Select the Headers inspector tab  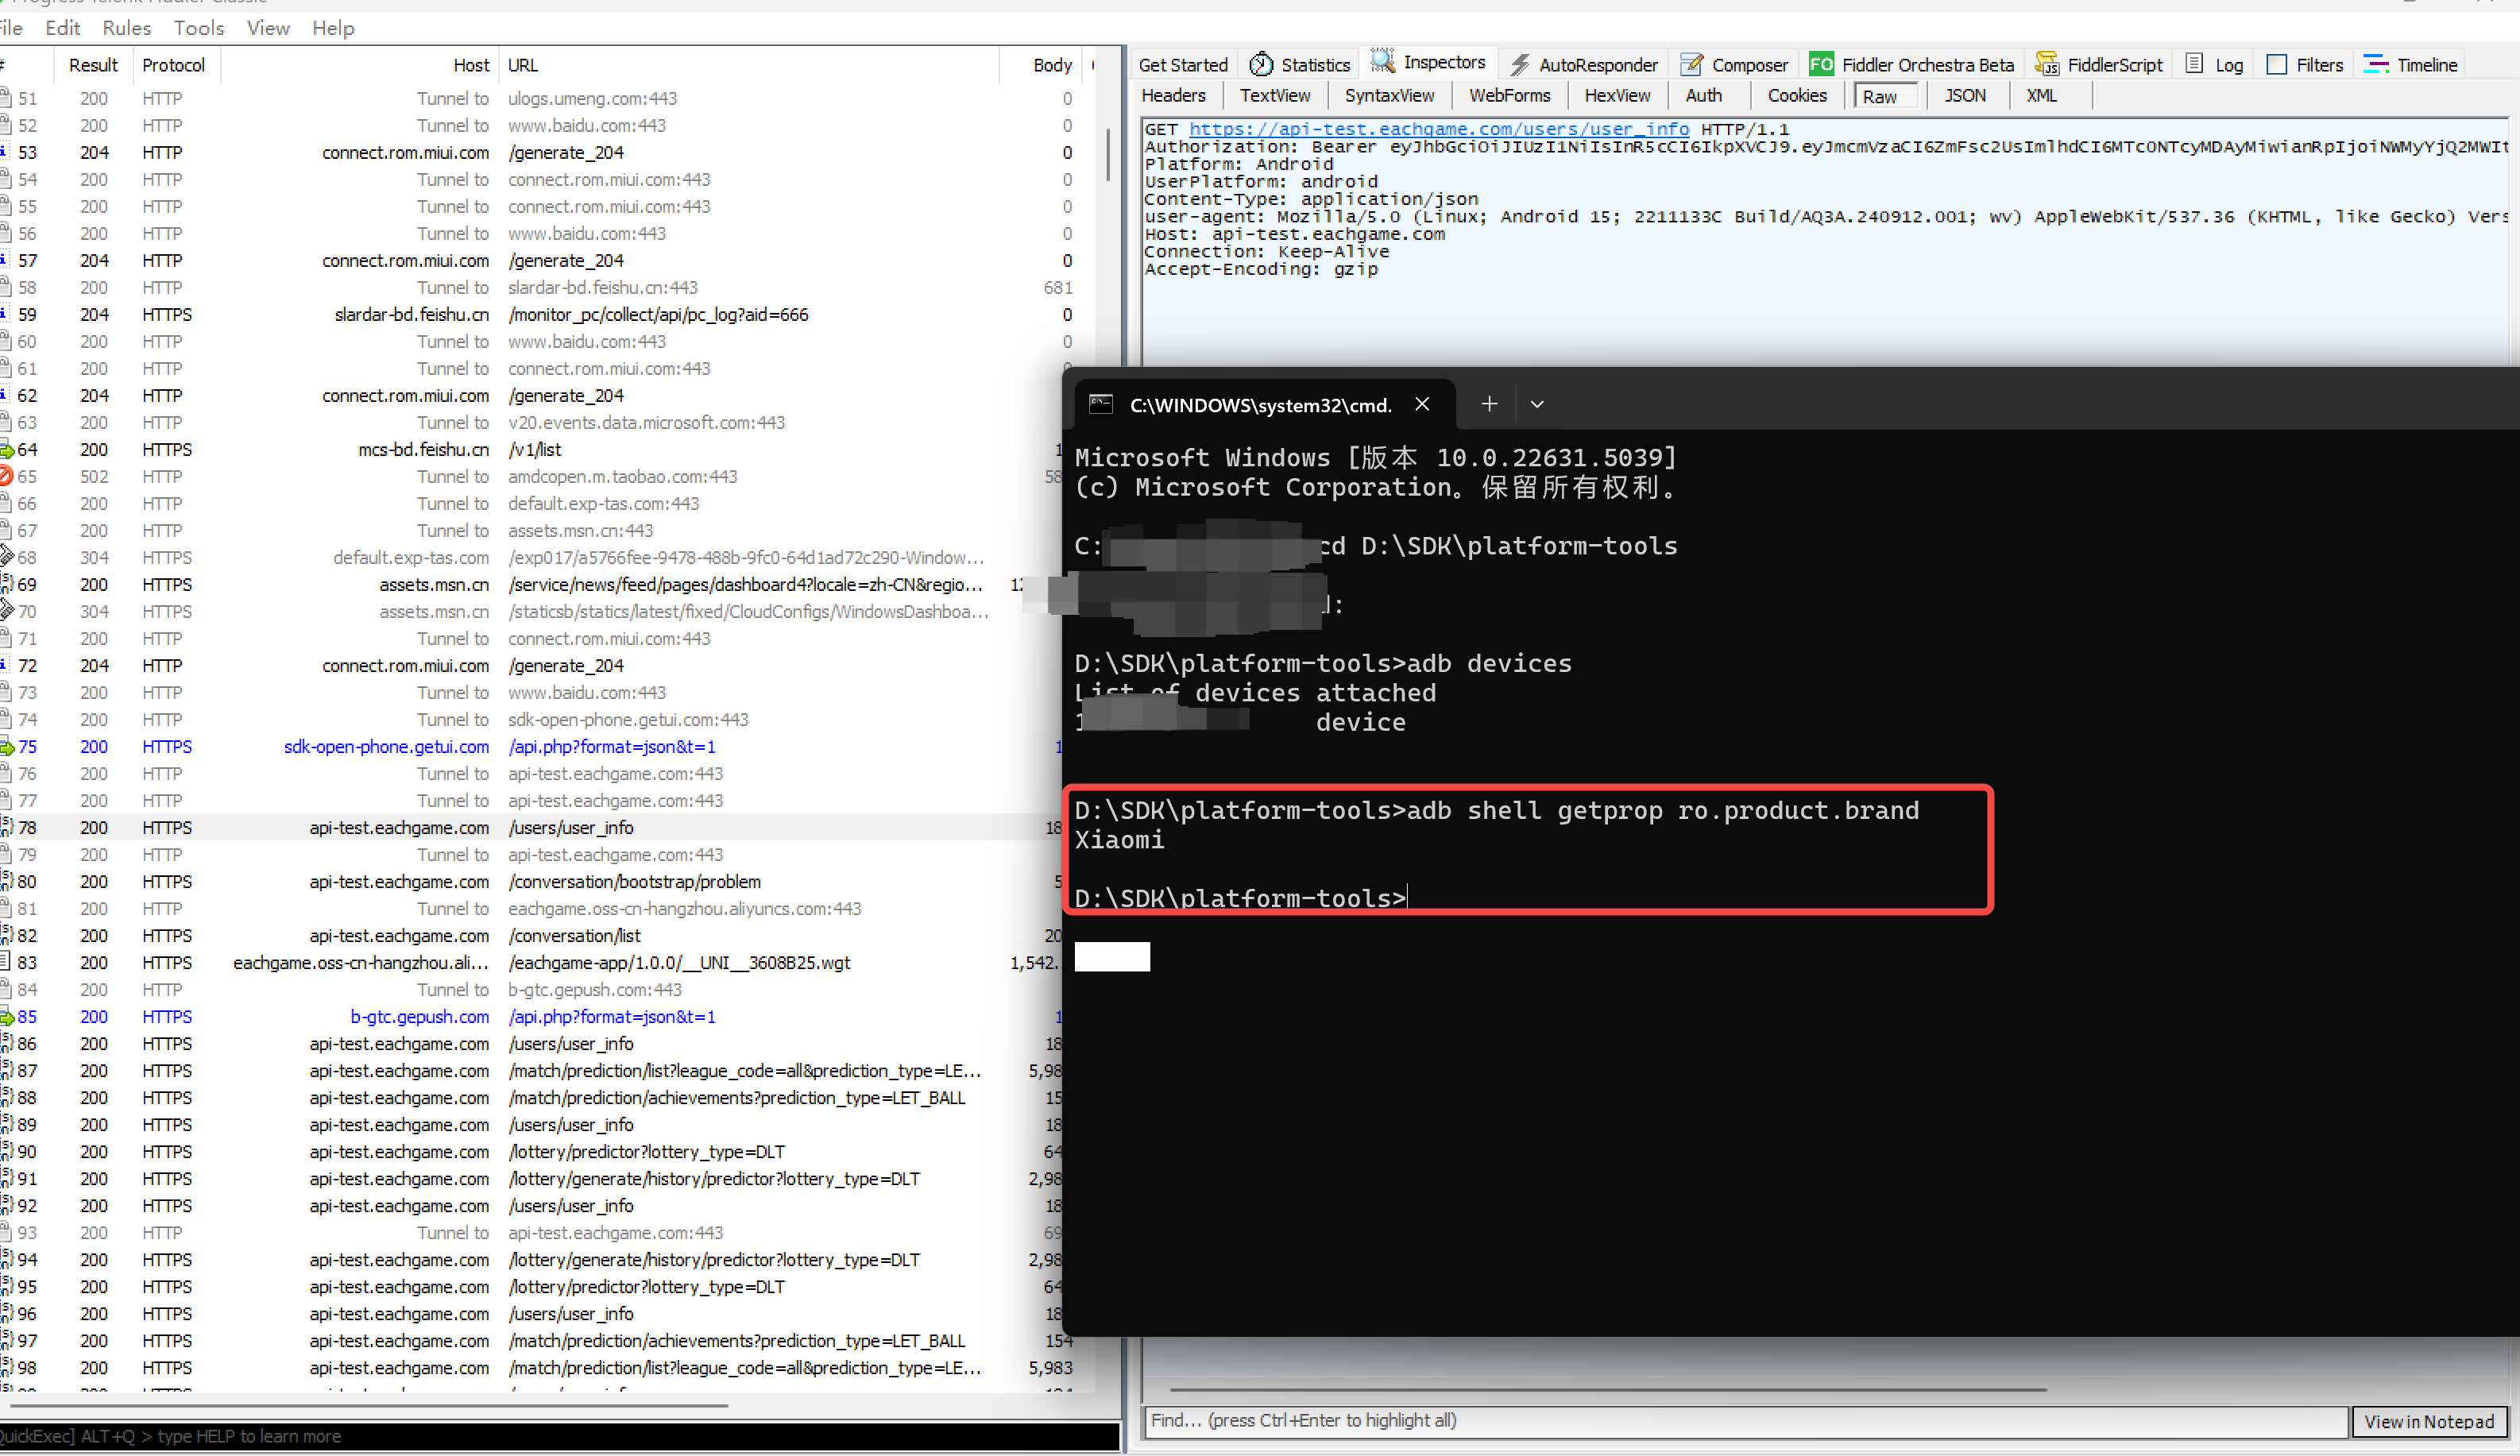1173,96
